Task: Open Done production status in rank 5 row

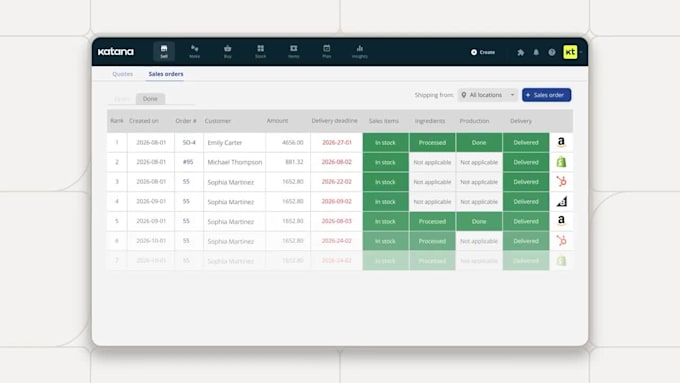Action: (479, 221)
